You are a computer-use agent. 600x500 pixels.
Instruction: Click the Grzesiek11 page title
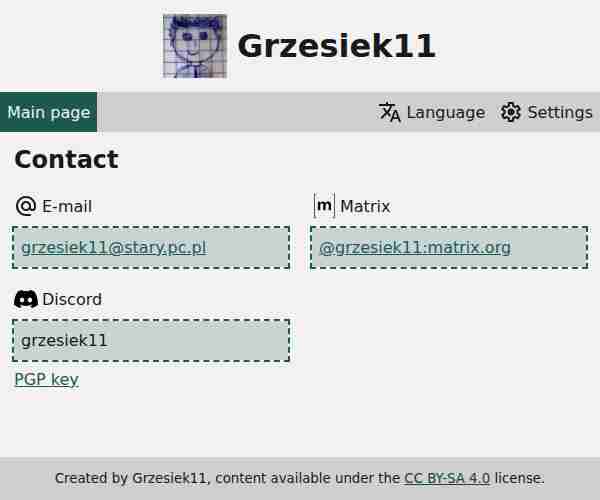click(x=336, y=46)
